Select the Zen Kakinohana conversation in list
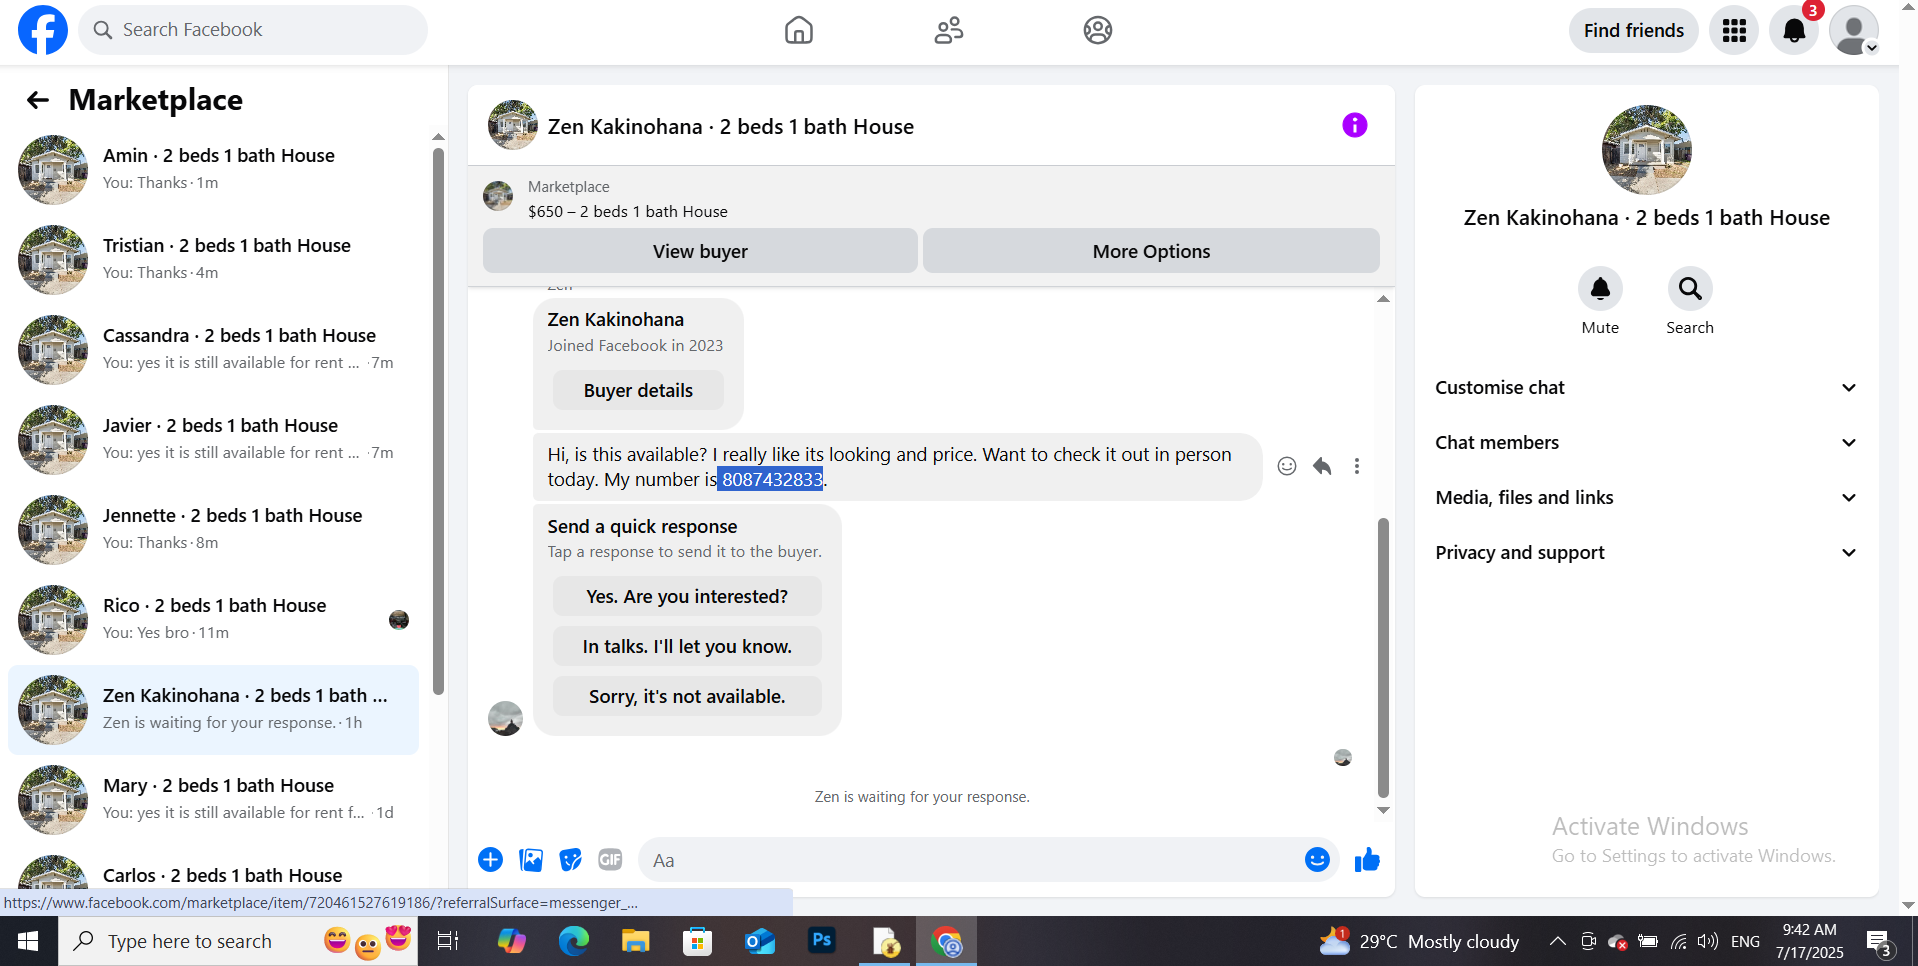 [214, 710]
